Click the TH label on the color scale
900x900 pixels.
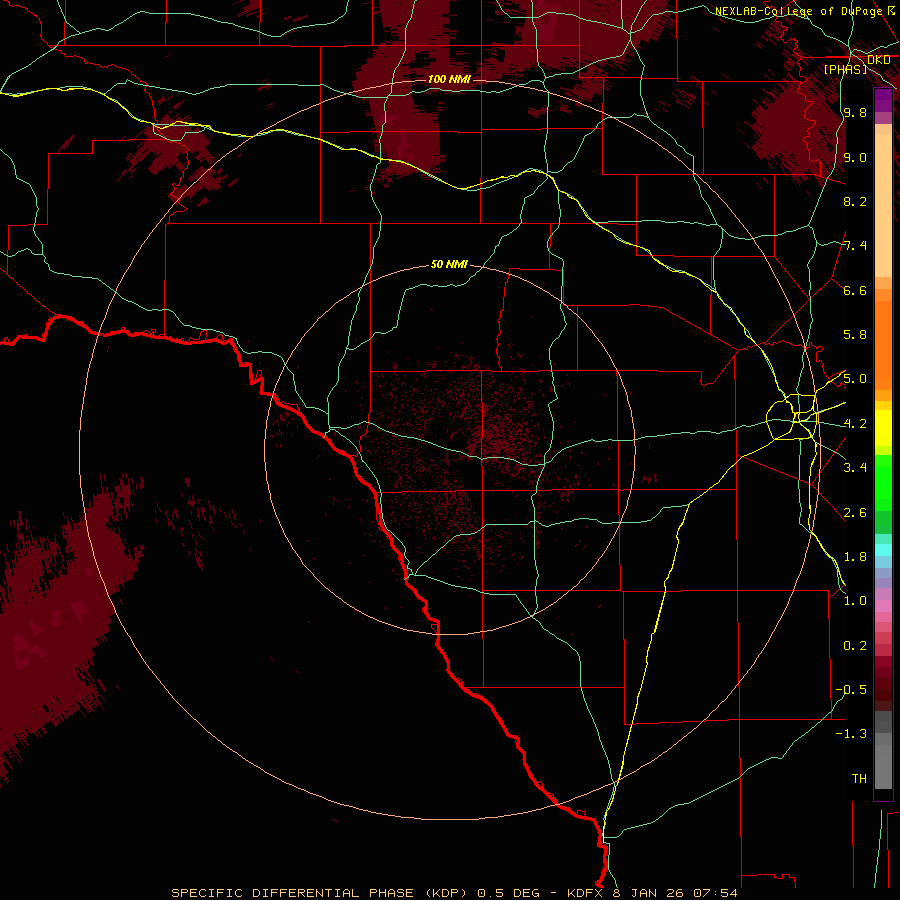click(x=859, y=779)
